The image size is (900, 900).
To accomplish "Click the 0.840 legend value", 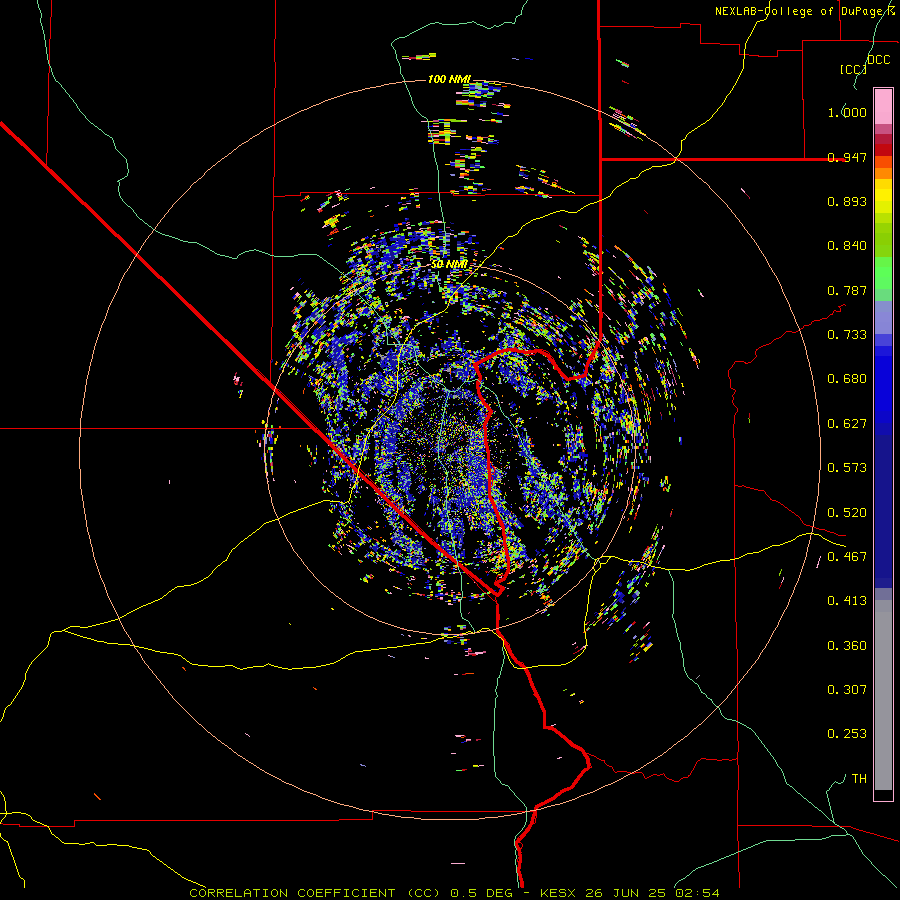I will tap(847, 246).
